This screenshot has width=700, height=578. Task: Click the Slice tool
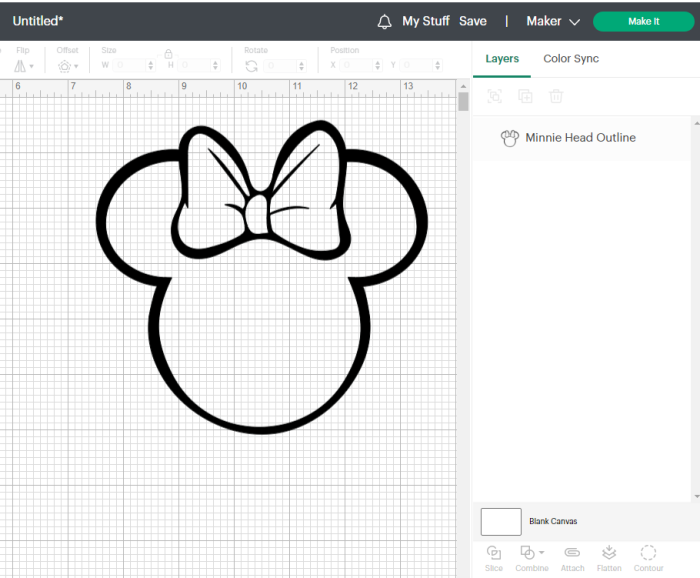(494, 558)
